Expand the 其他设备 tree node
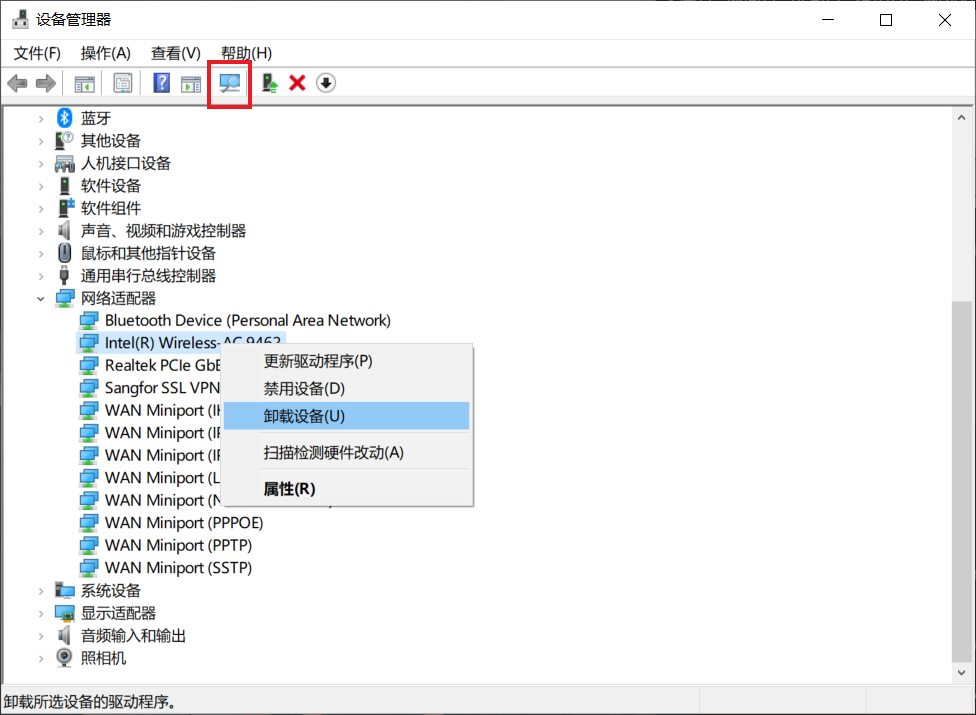The width and height of the screenshot is (976, 715). 41,141
